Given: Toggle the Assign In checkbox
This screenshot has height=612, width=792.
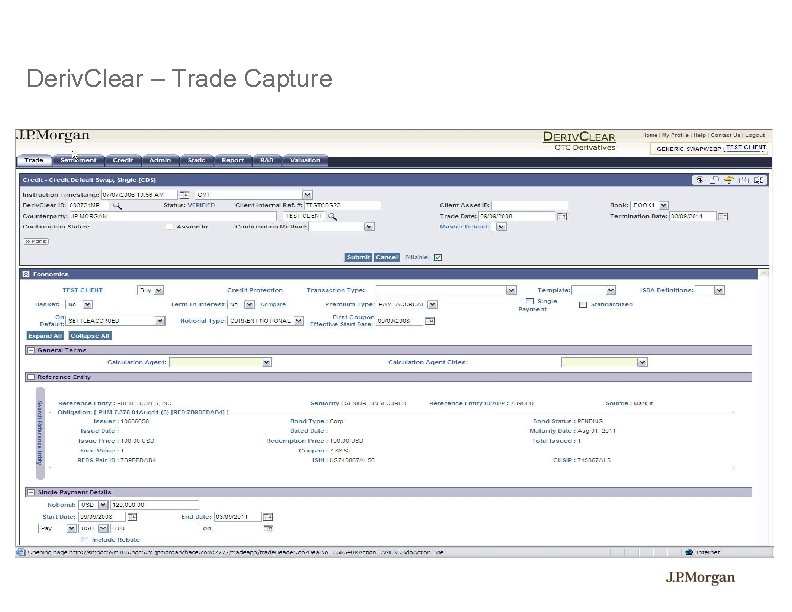Looking at the screenshot, I should click(170, 227).
